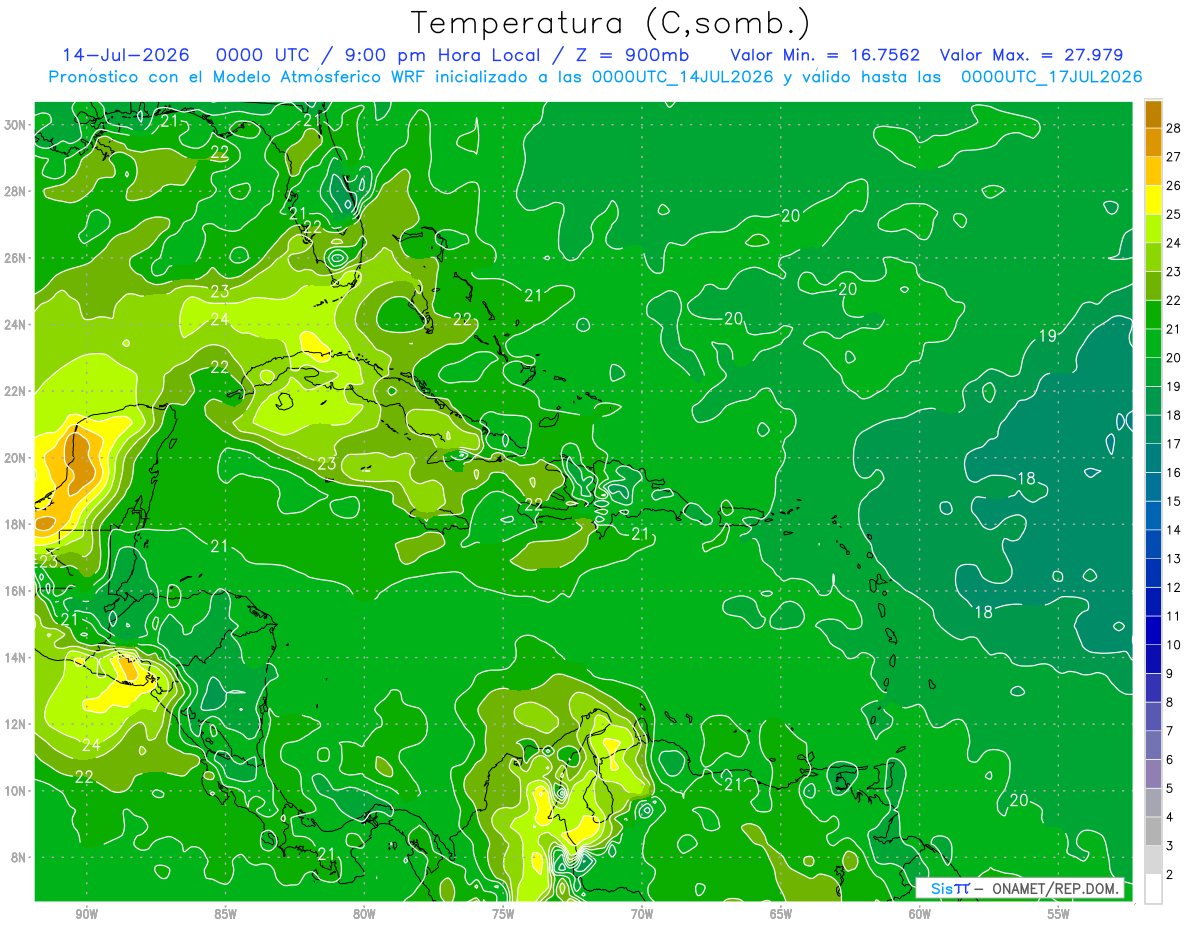Click the 75W longitude axis label

click(x=503, y=914)
